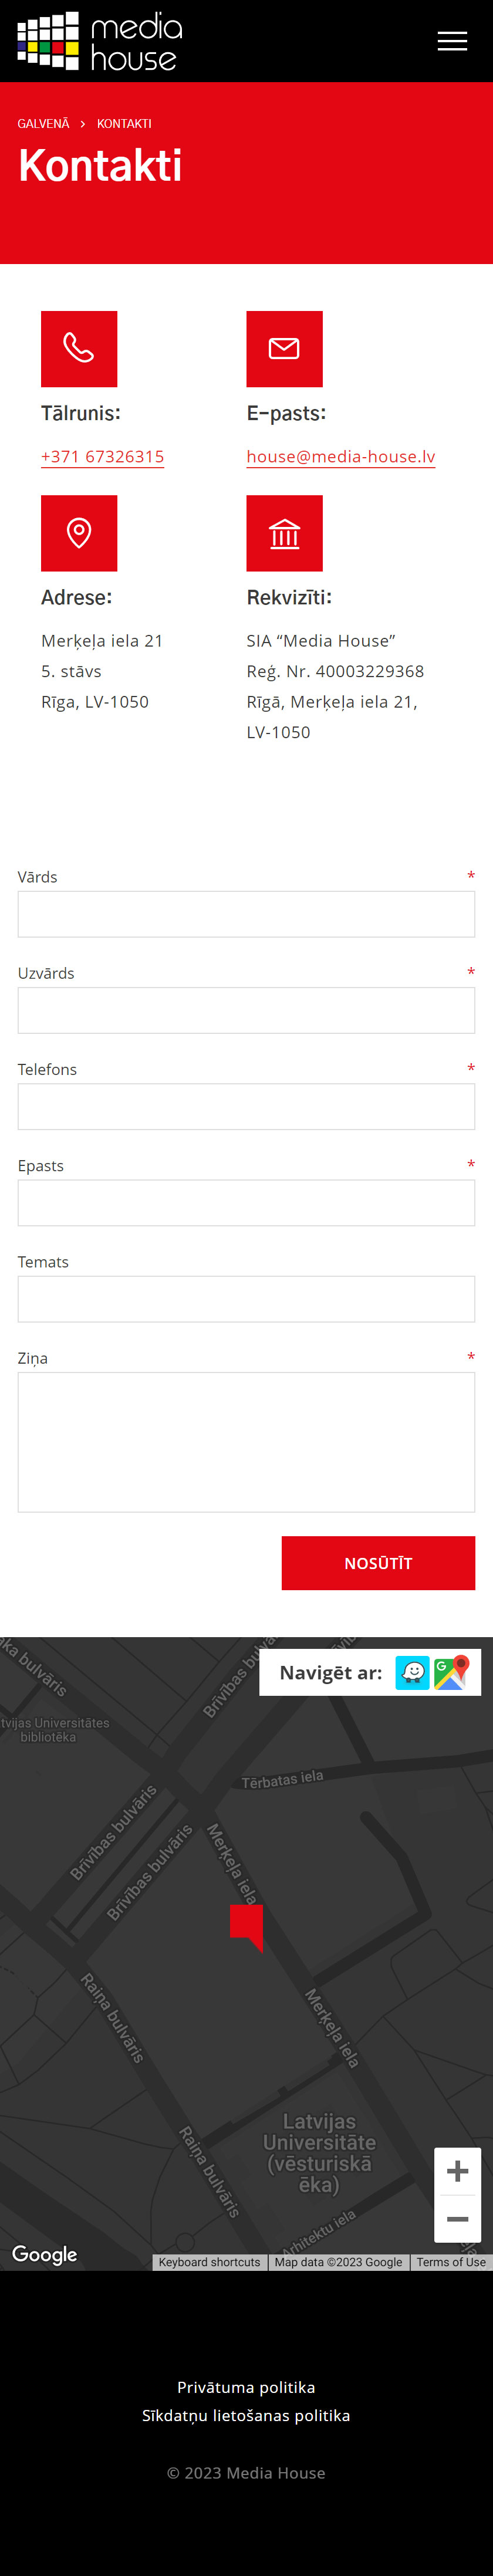This screenshot has width=493, height=2576.
Task: Click the red location pin icon
Action: [x=79, y=533]
